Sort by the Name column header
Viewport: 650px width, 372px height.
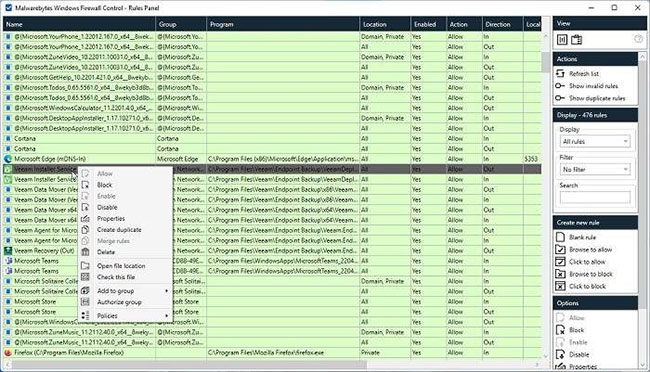[79, 24]
